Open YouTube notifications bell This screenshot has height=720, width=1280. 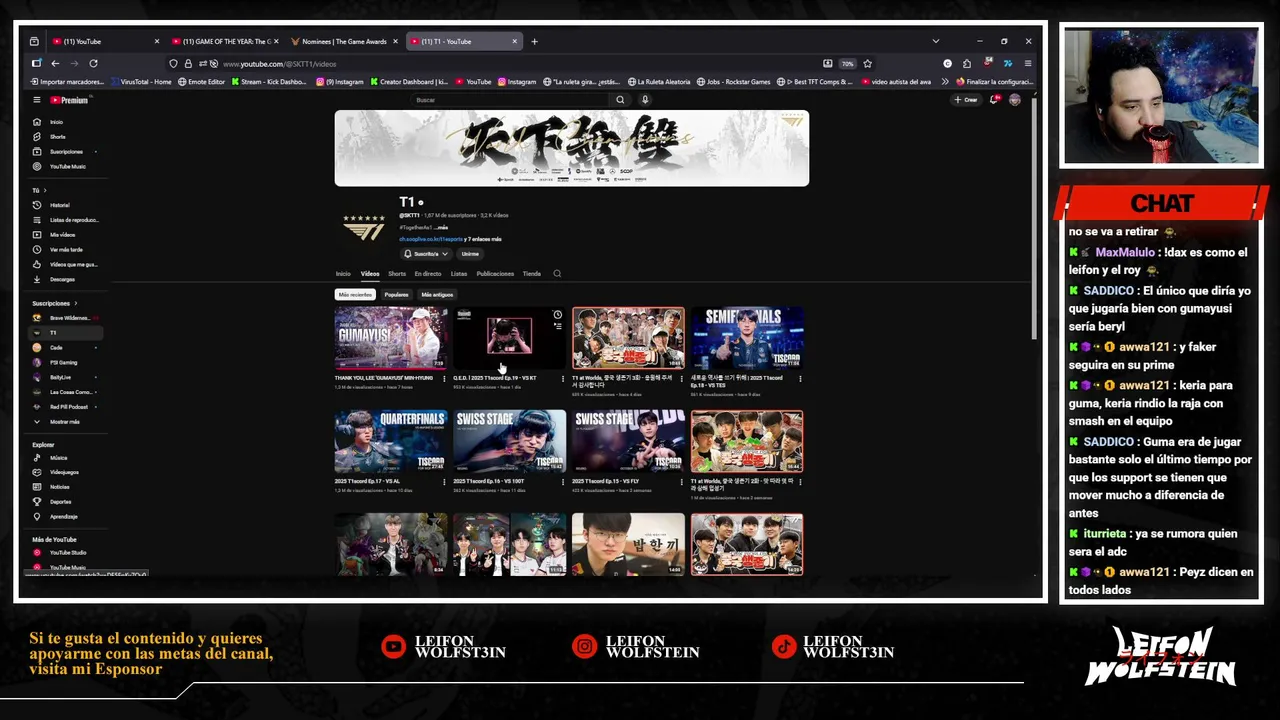pyautogui.click(x=994, y=100)
